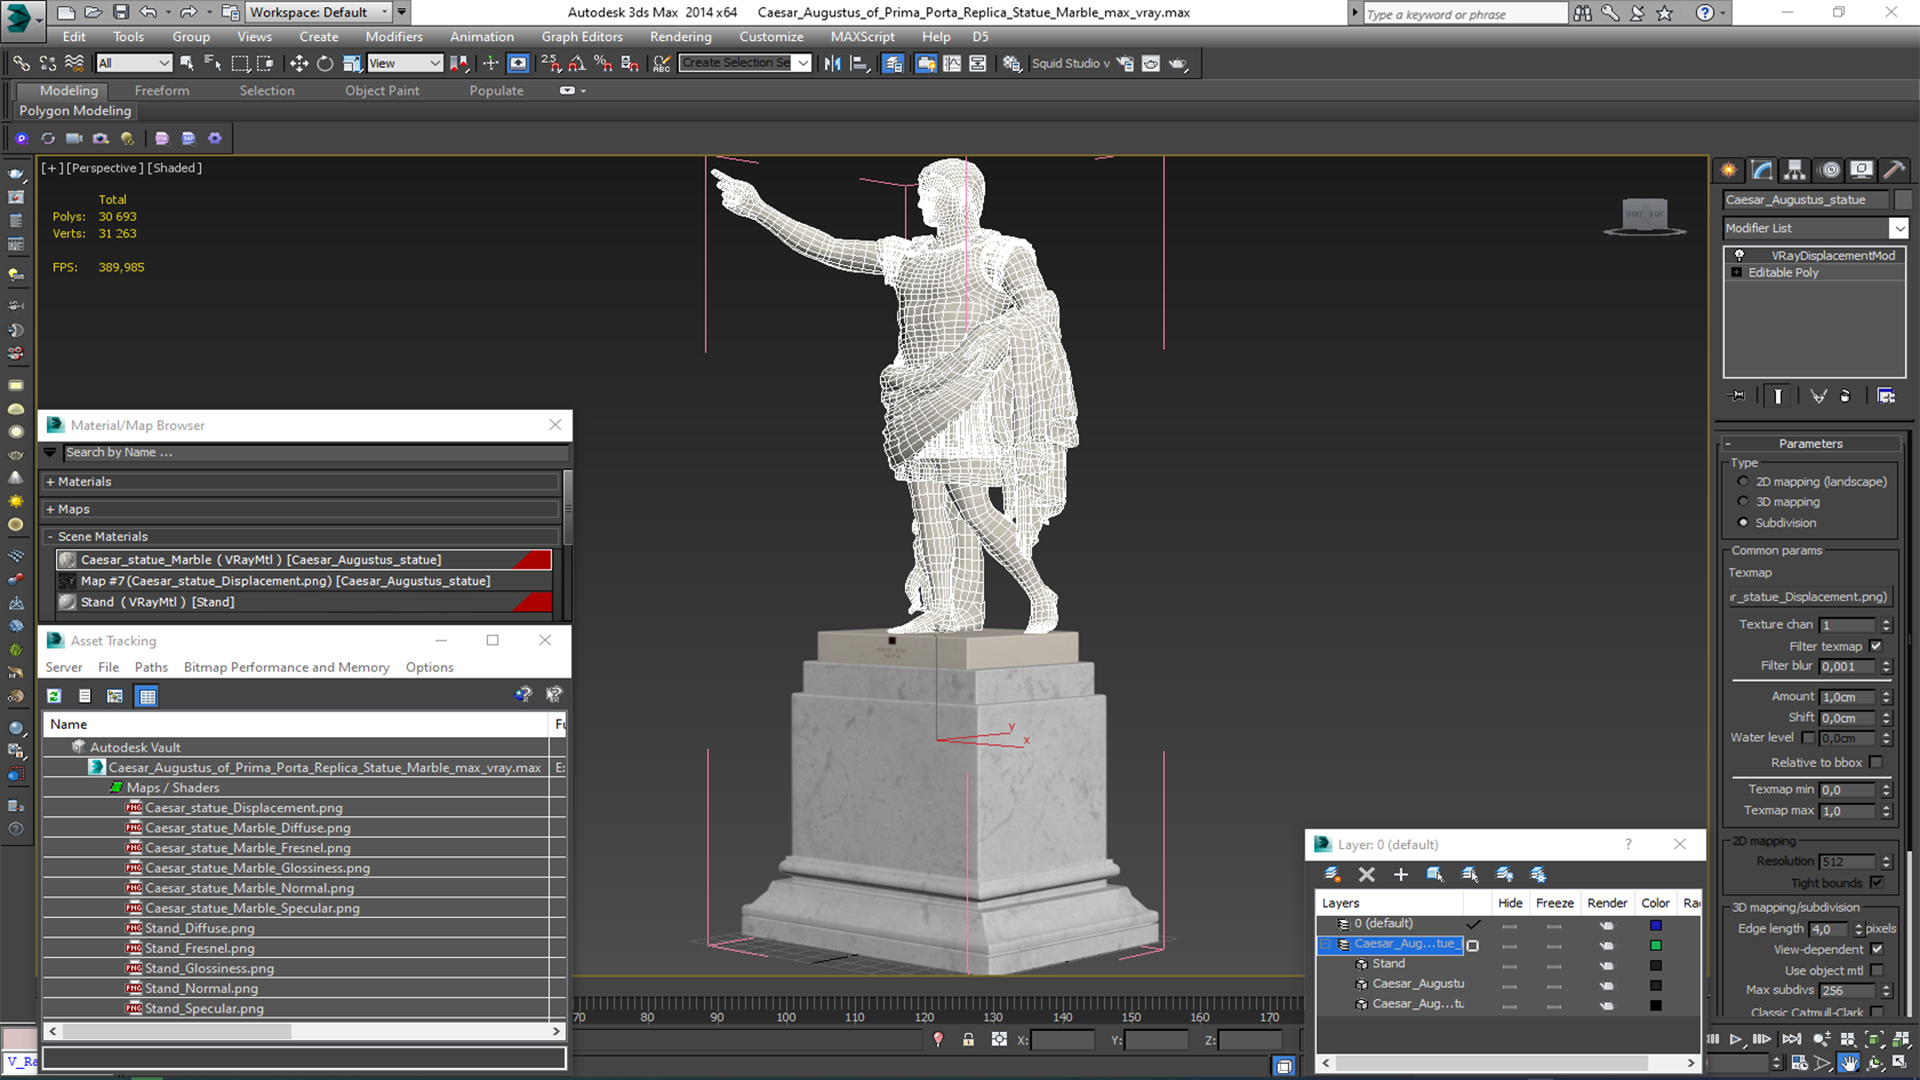Open the Rendering menu
Image resolution: width=1920 pixels, height=1080 pixels.
(680, 36)
